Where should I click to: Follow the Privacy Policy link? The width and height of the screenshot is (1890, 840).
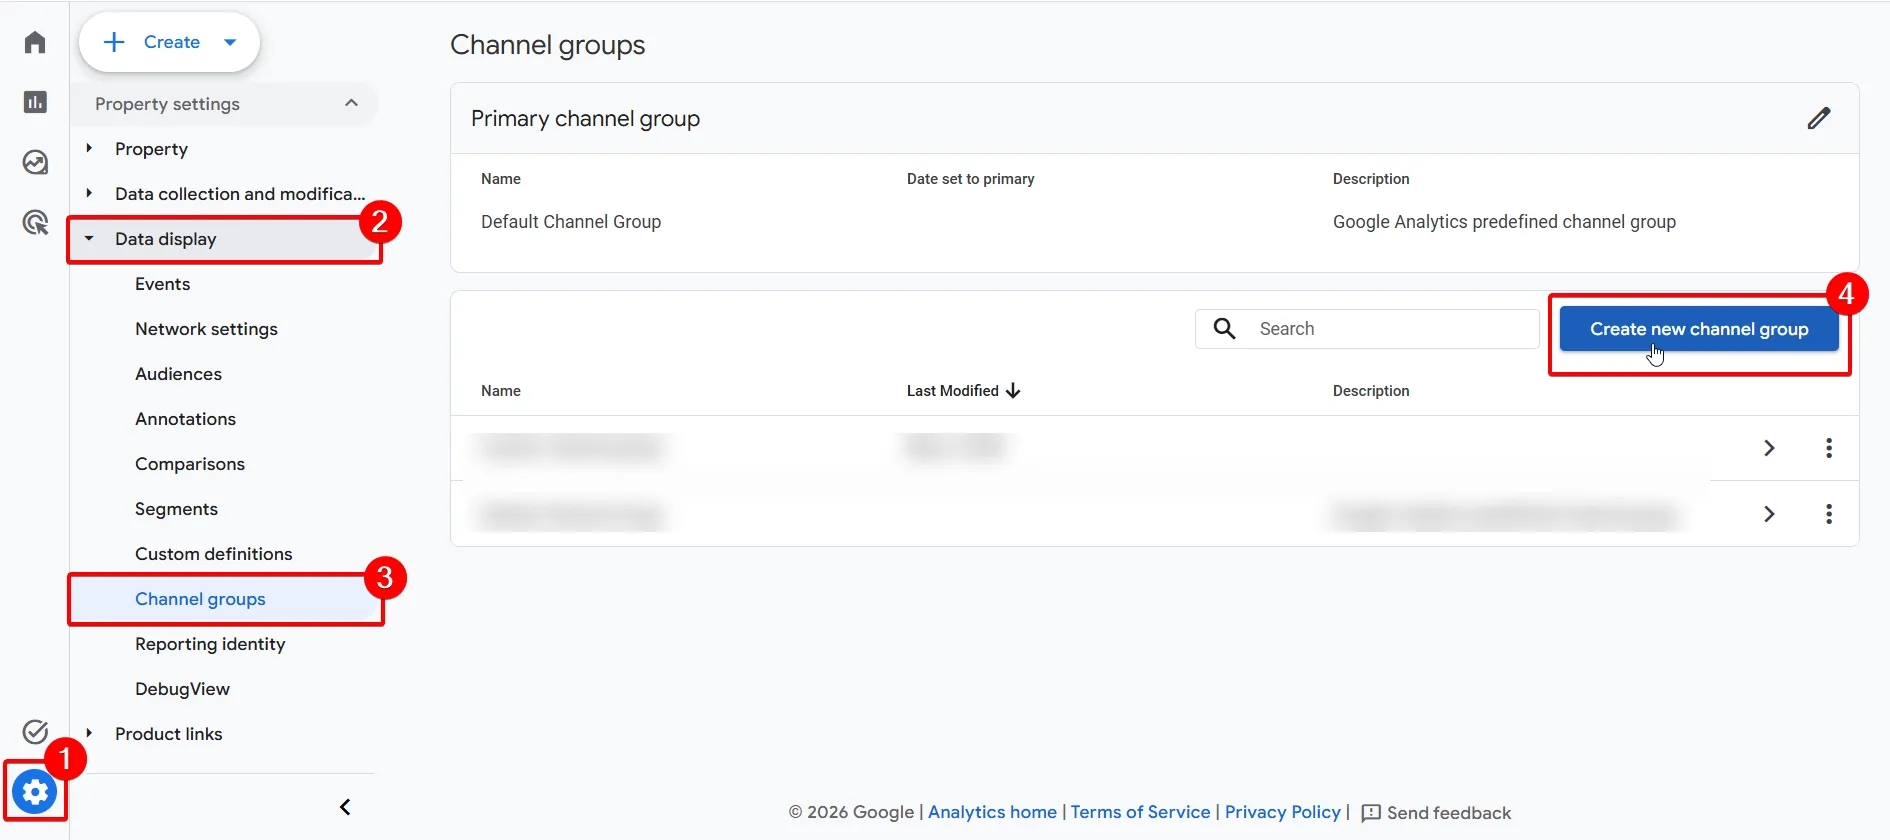[1282, 812]
